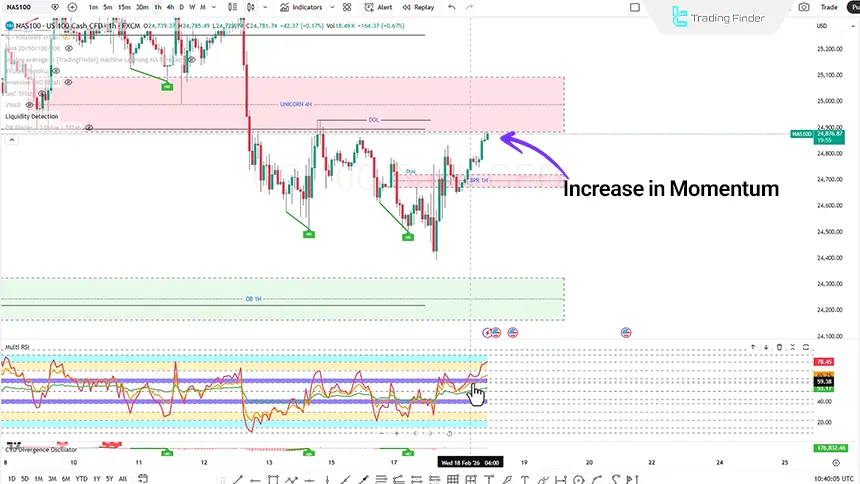Click the undo arrow
Image resolution: width=860 pixels, height=484 pixels.
click(451, 7)
